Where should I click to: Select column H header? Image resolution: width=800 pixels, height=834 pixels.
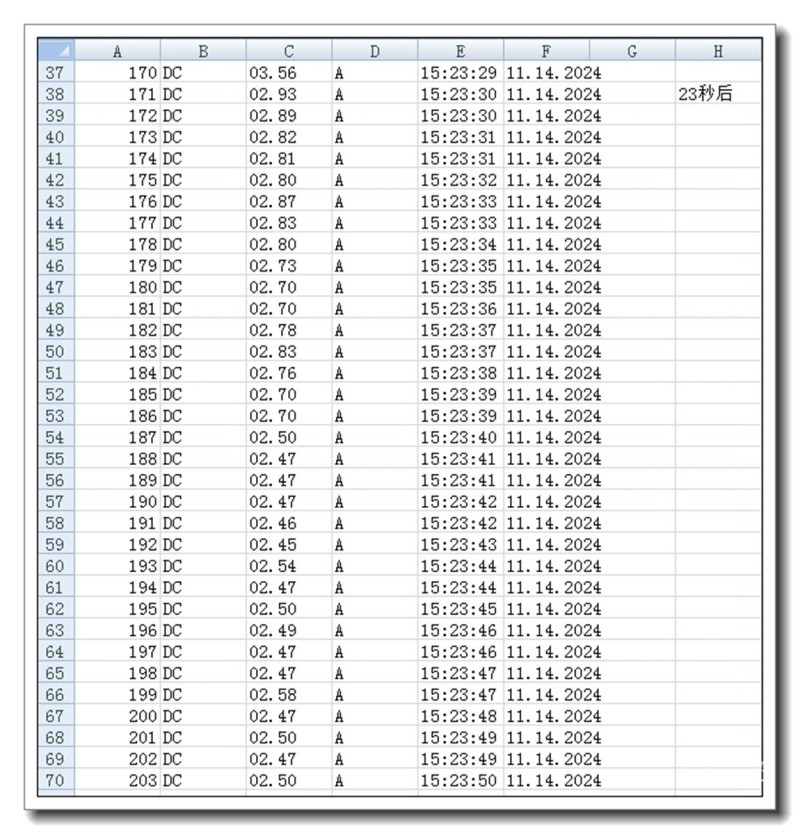717,51
